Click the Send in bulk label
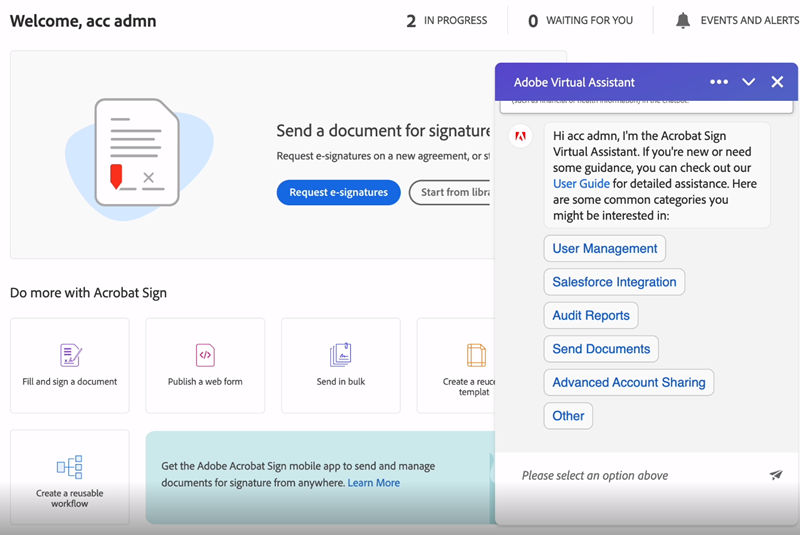This screenshot has width=800, height=535. coord(341,381)
